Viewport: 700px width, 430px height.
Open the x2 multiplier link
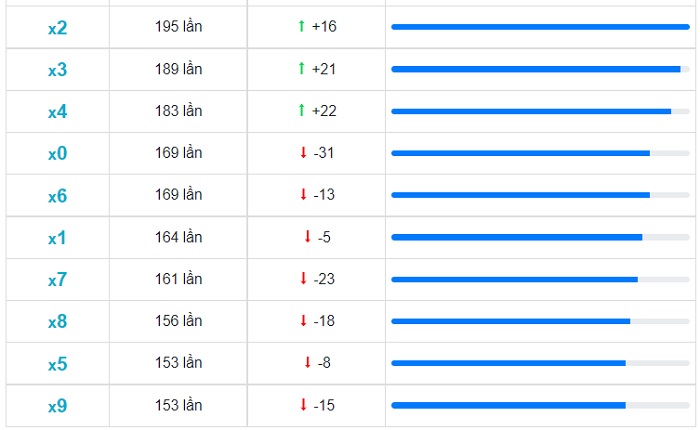[x=58, y=28]
